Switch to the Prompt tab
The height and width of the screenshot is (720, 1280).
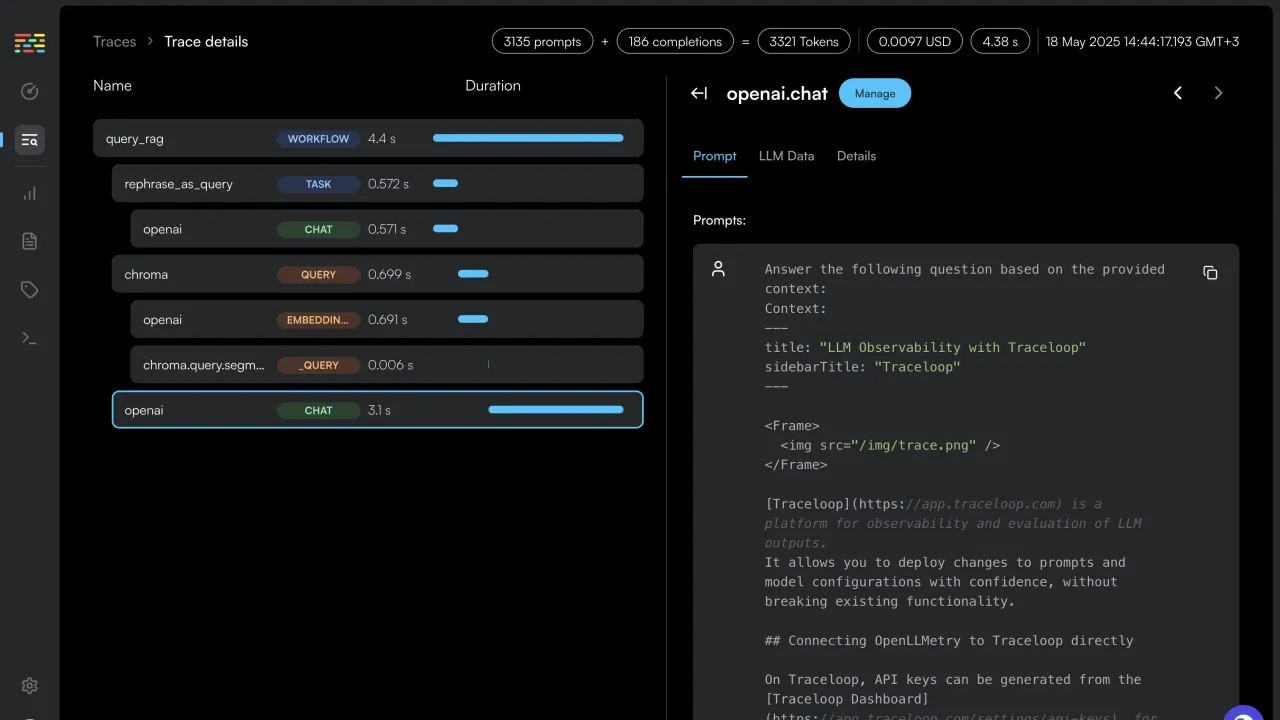tap(715, 156)
